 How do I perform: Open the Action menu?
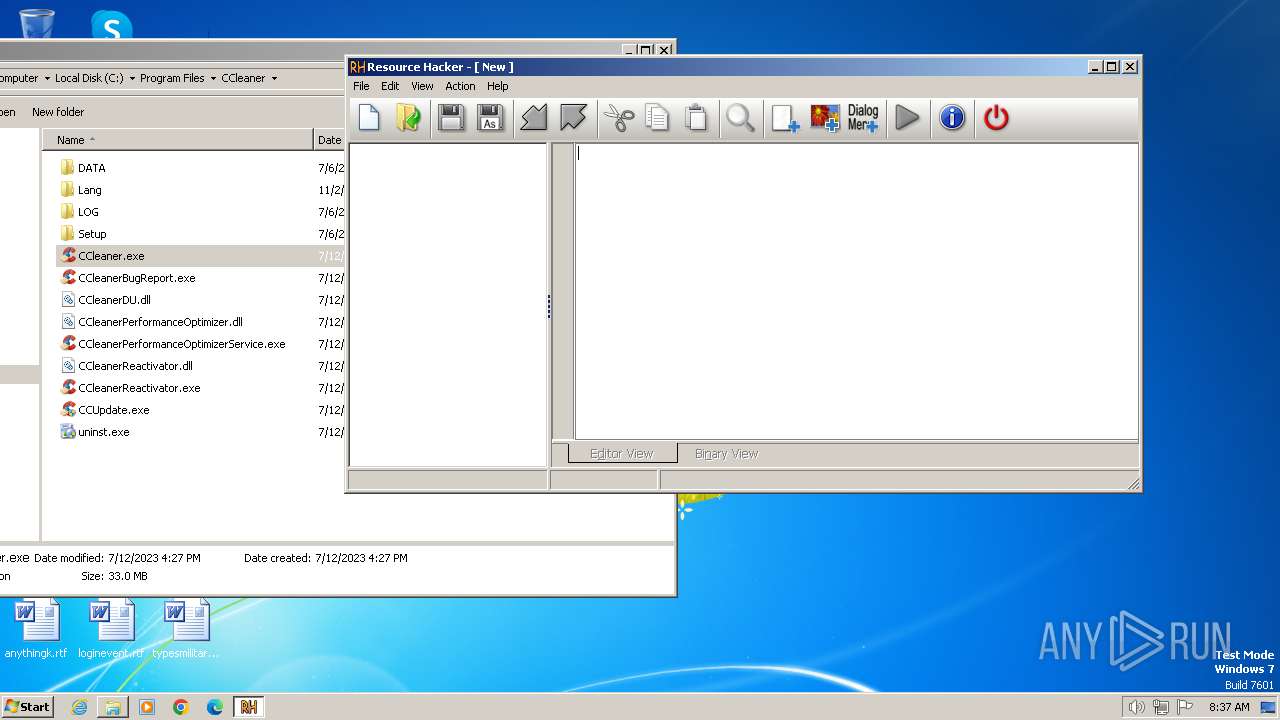pyautogui.click(x=460, y=86)
